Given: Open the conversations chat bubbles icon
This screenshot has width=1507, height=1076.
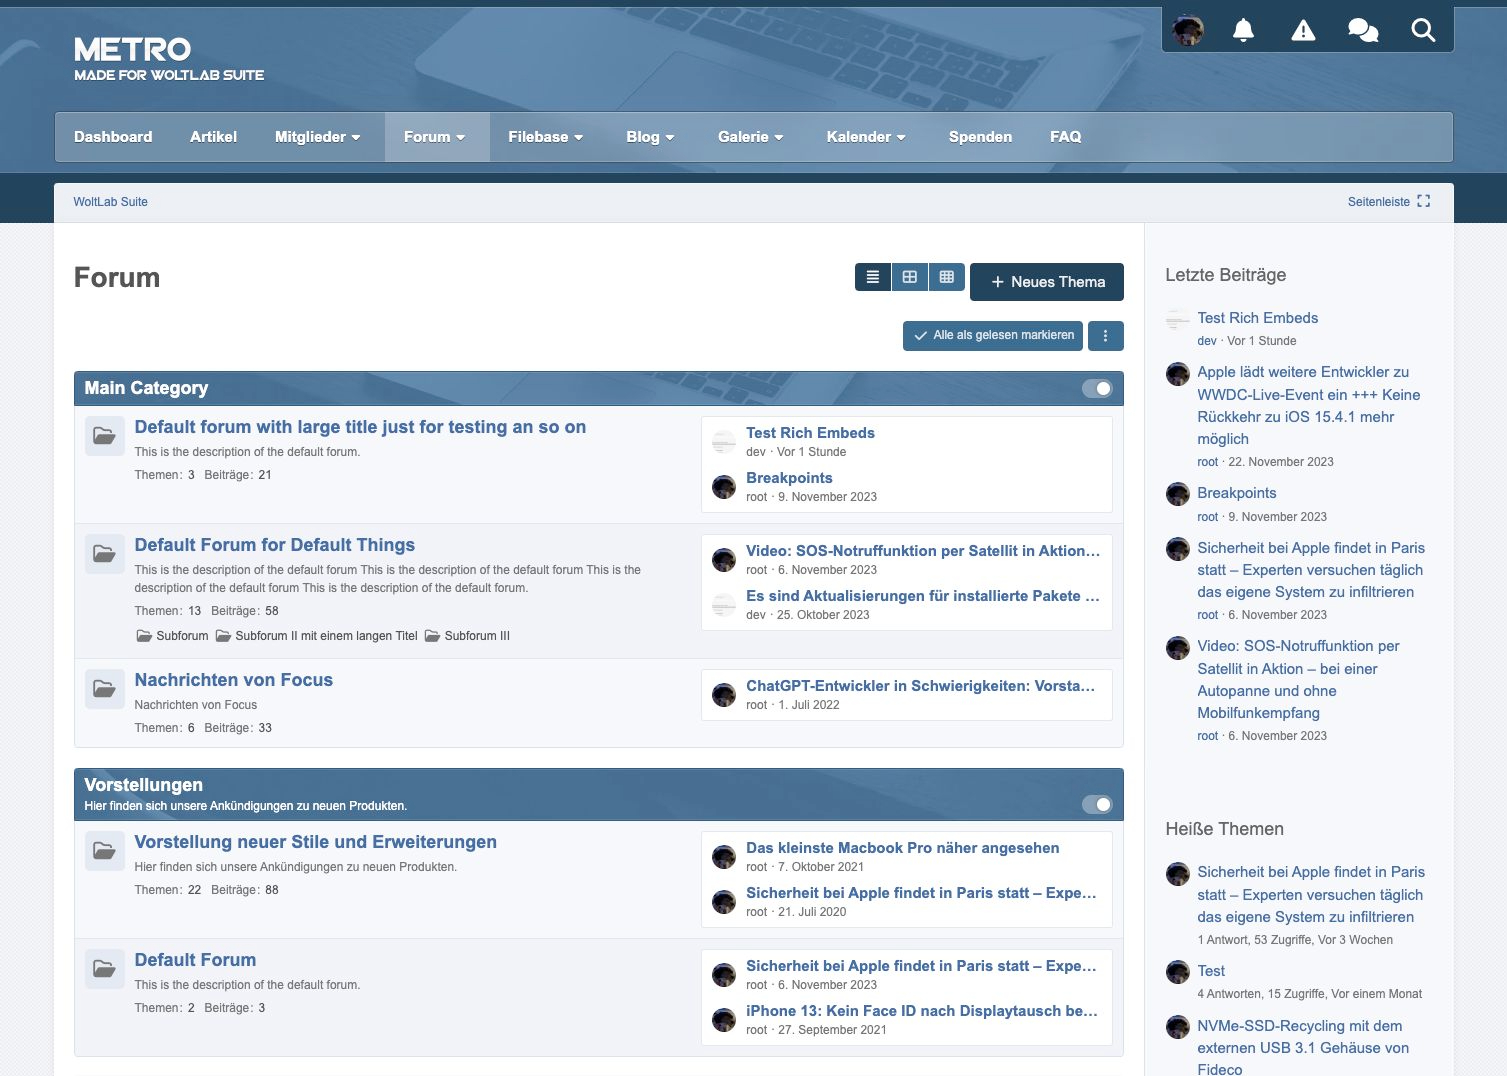Looking at the screenshot, I should point(1363,30).
